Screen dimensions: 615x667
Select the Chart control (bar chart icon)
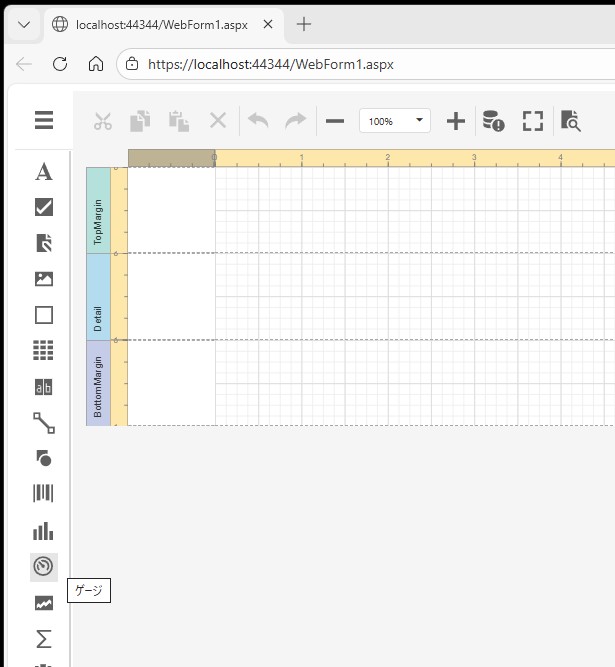coord(43,530)
